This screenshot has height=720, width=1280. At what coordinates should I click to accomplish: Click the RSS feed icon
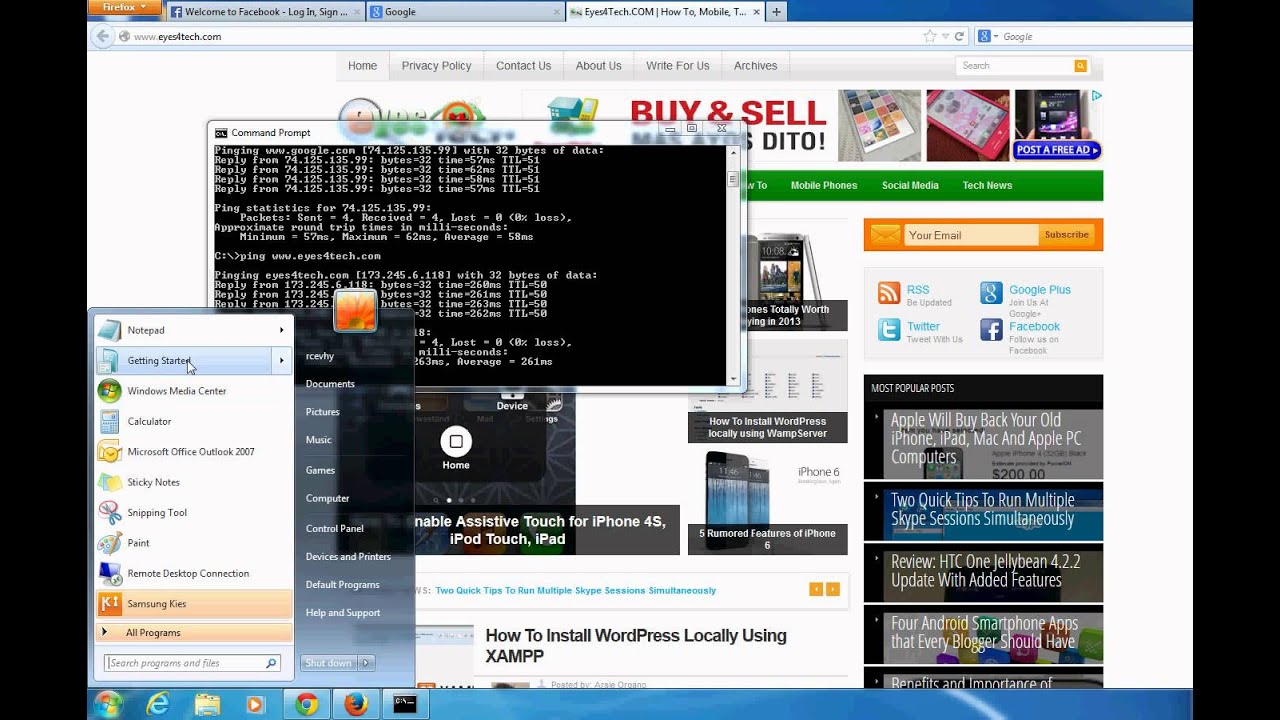(889, 293)
